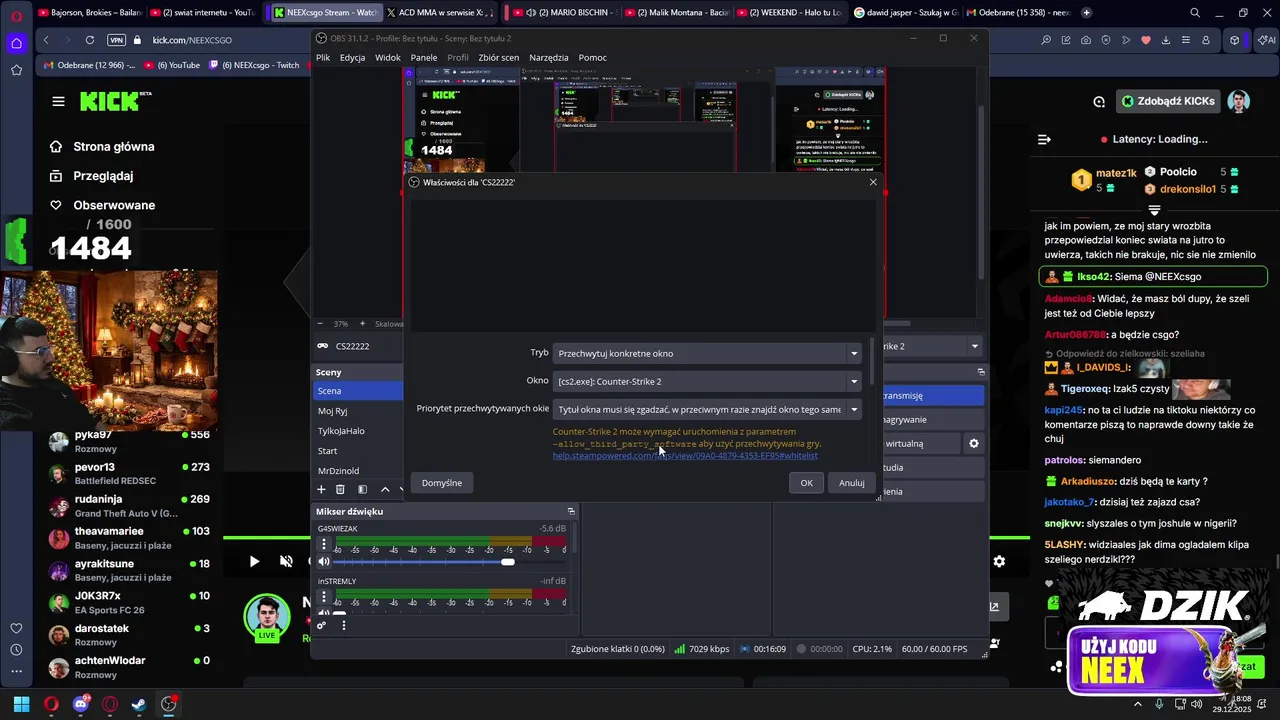Confirm properties with OK button

(806, 483)
